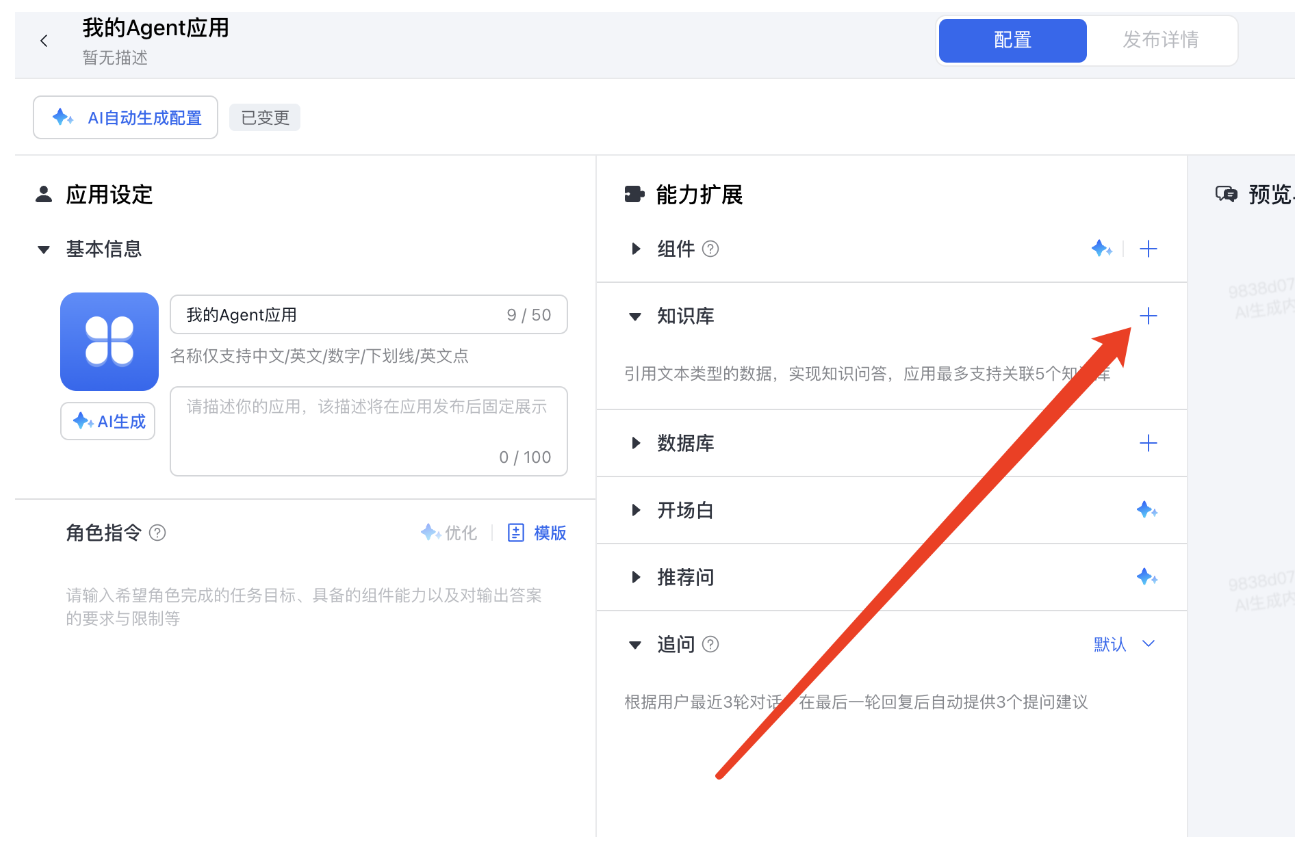This screenshot has height=850, width=1308.
Task: Click the 9 / 50 character counter
Action: click(x=529, y=315)
